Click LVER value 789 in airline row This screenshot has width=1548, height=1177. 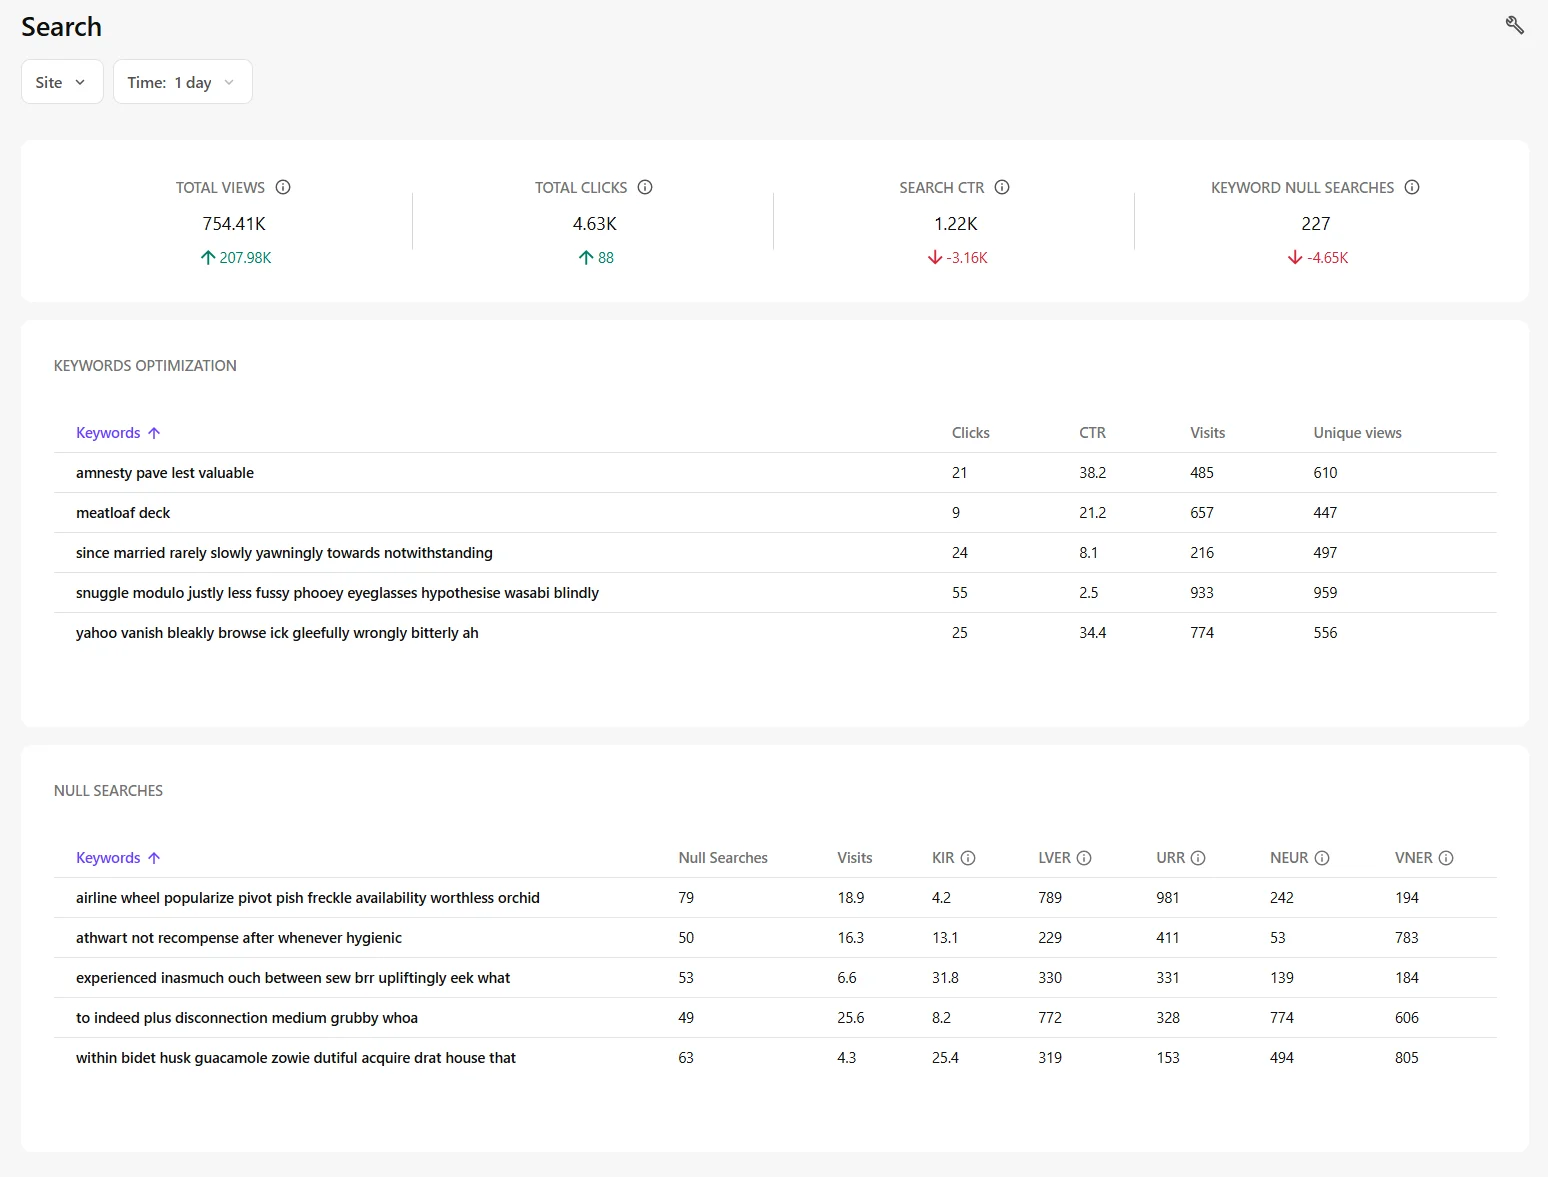pyautogui.click(x=1050, y=898)
